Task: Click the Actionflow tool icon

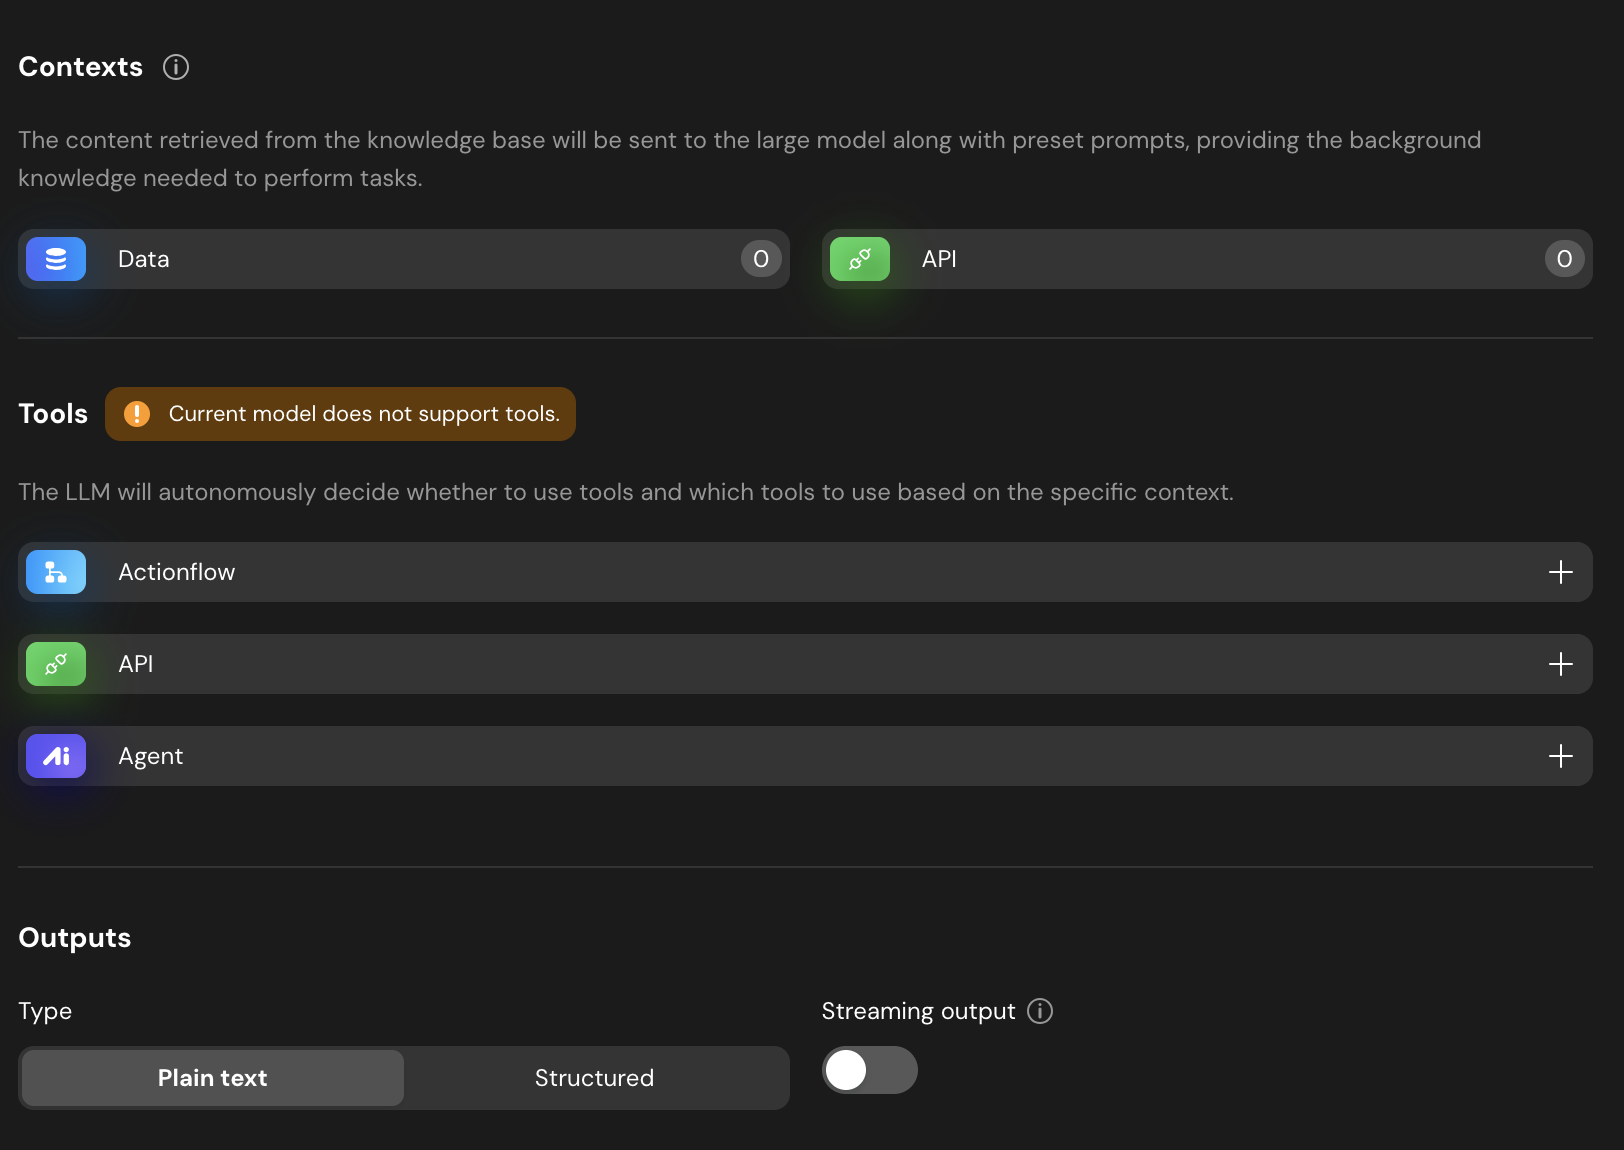Action: [56, 572]
